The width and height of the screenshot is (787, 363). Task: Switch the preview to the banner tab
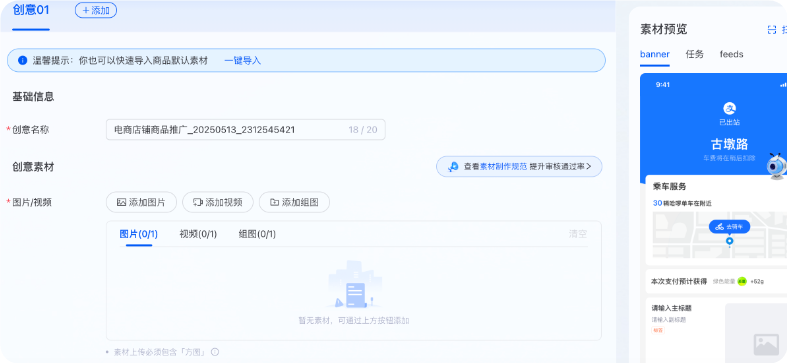click(x=654, y=54)
